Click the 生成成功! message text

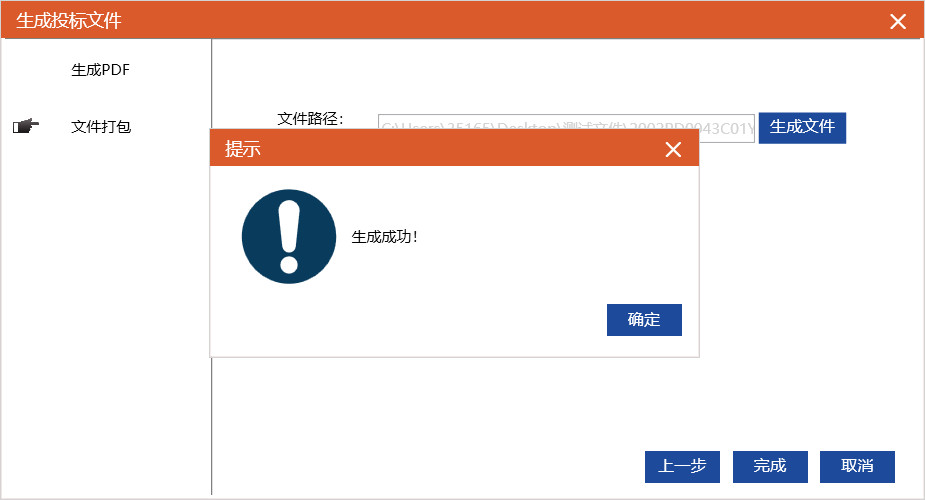[385, 237]
